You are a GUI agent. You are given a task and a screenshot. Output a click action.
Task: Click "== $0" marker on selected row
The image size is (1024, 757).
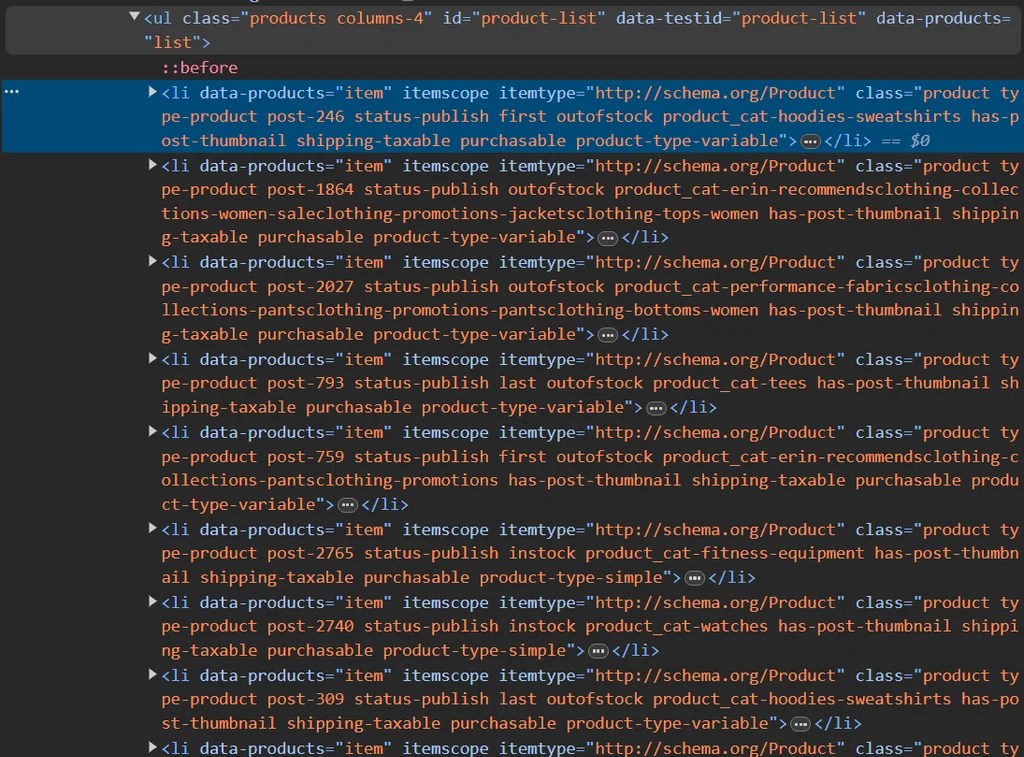point(905,140)
